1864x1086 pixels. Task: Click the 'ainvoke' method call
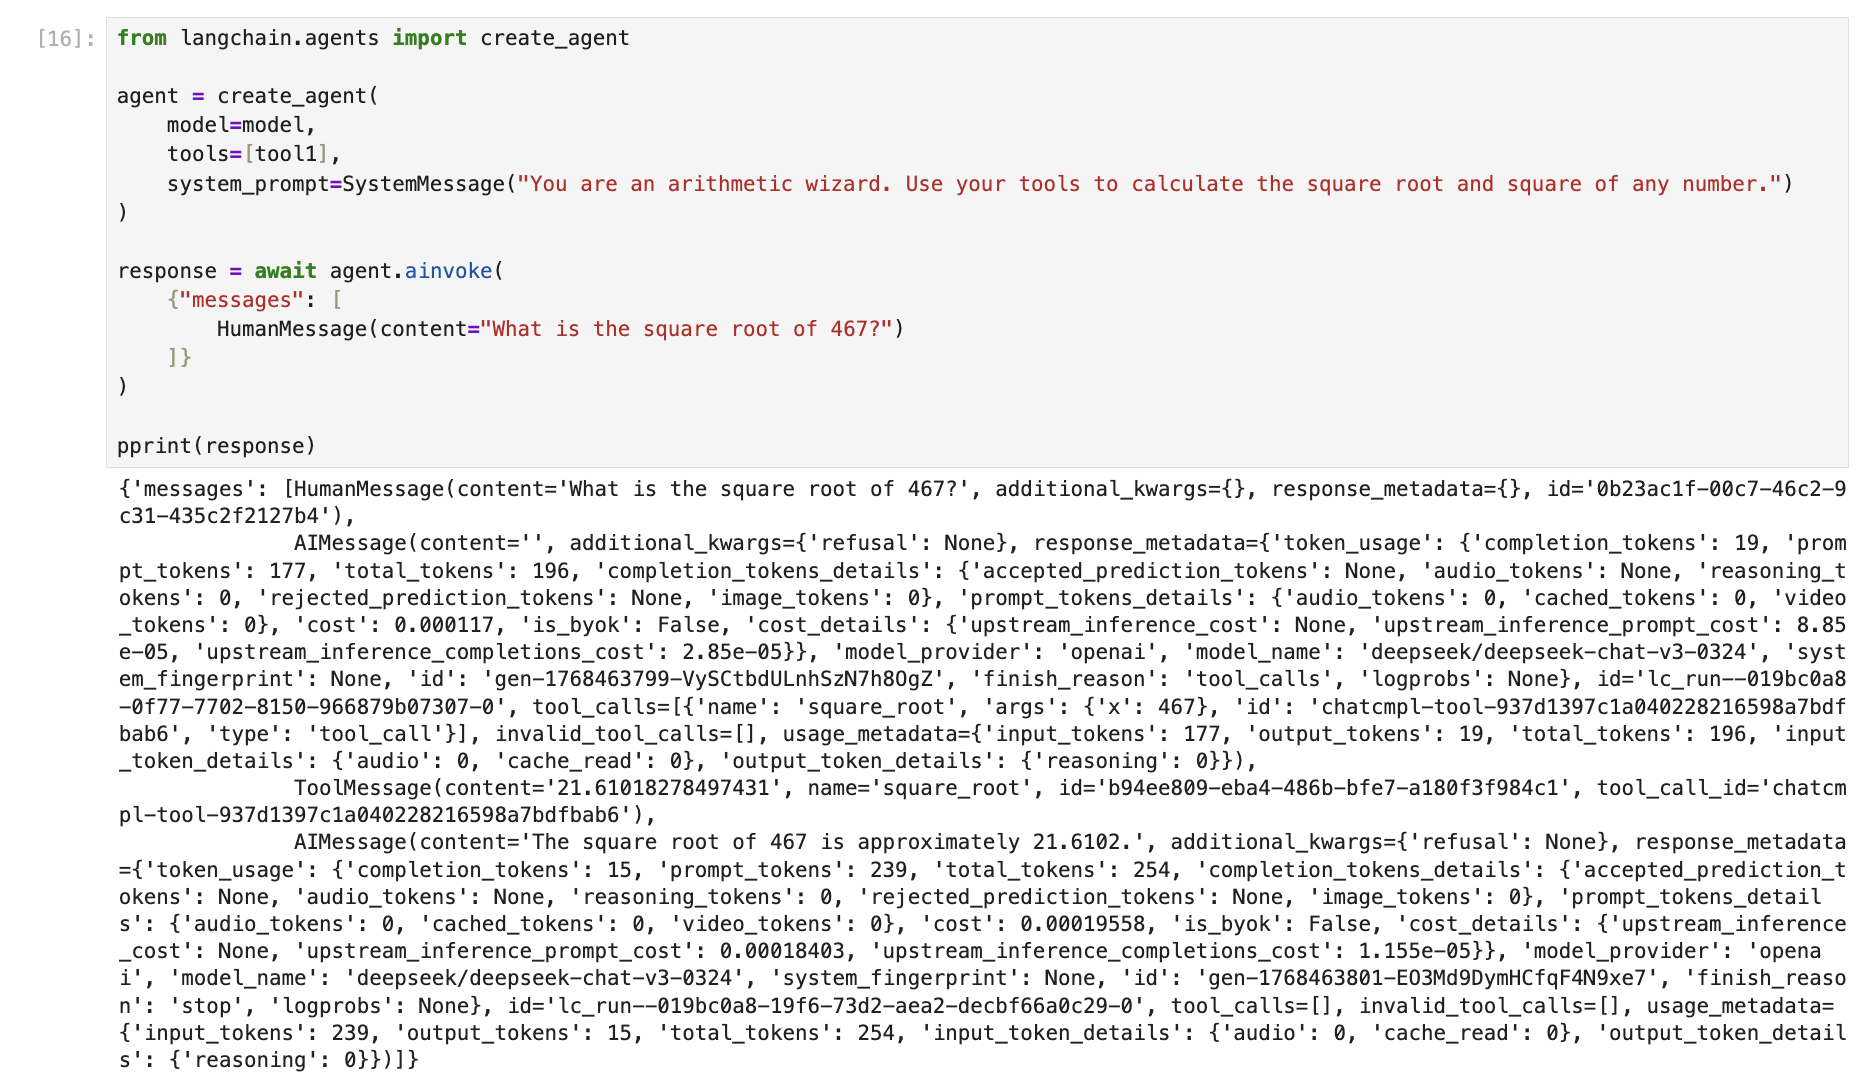(448, 271)
